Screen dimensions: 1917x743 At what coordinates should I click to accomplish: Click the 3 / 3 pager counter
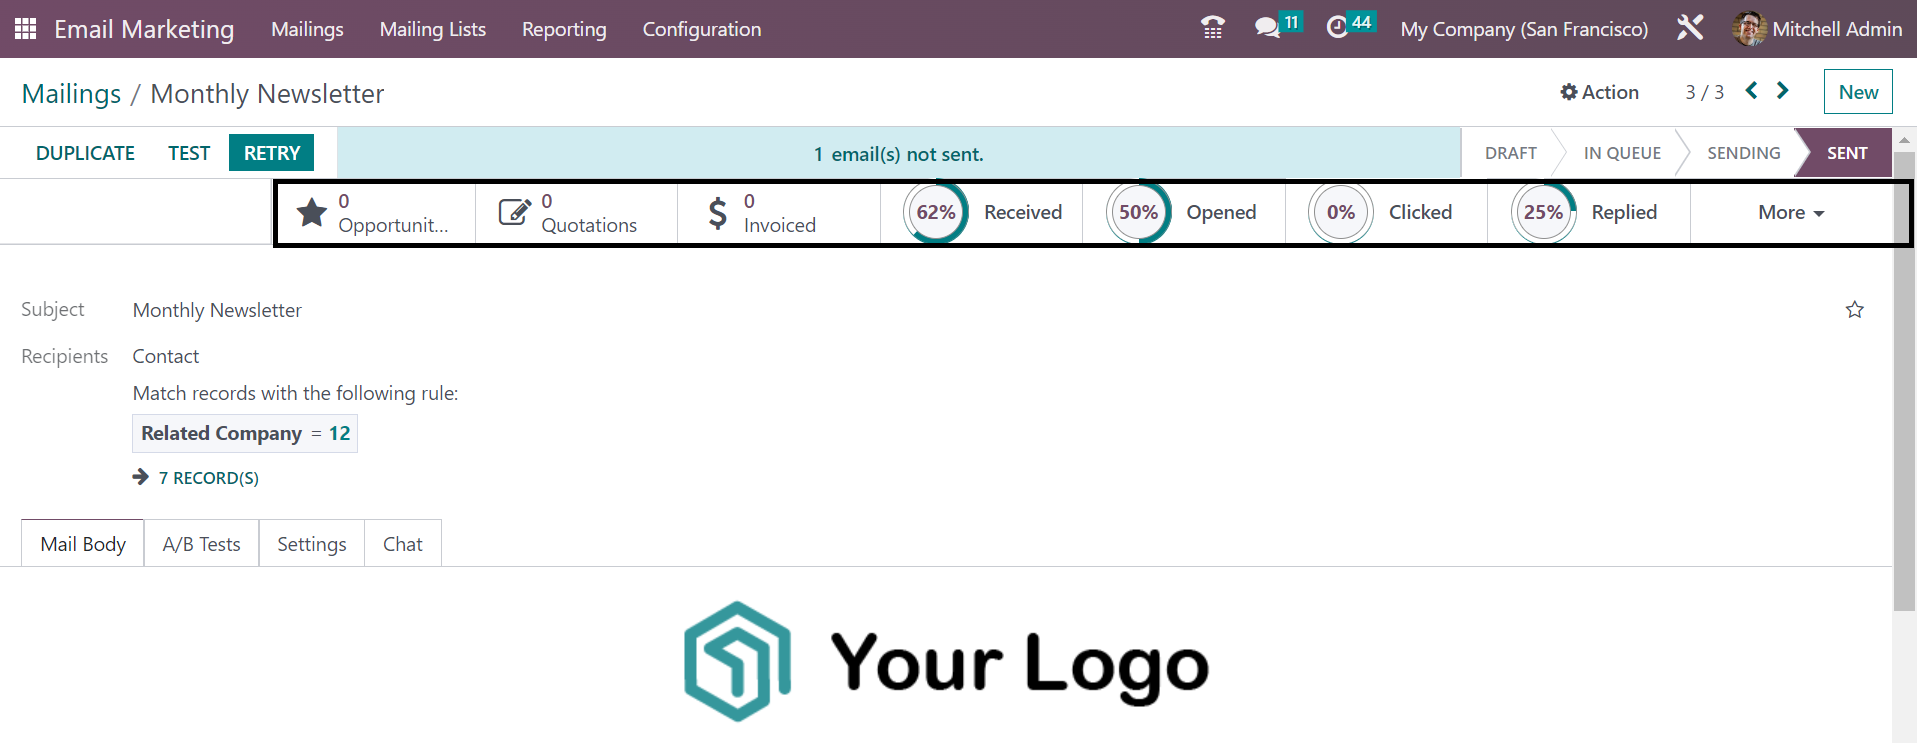point(1705,92)
